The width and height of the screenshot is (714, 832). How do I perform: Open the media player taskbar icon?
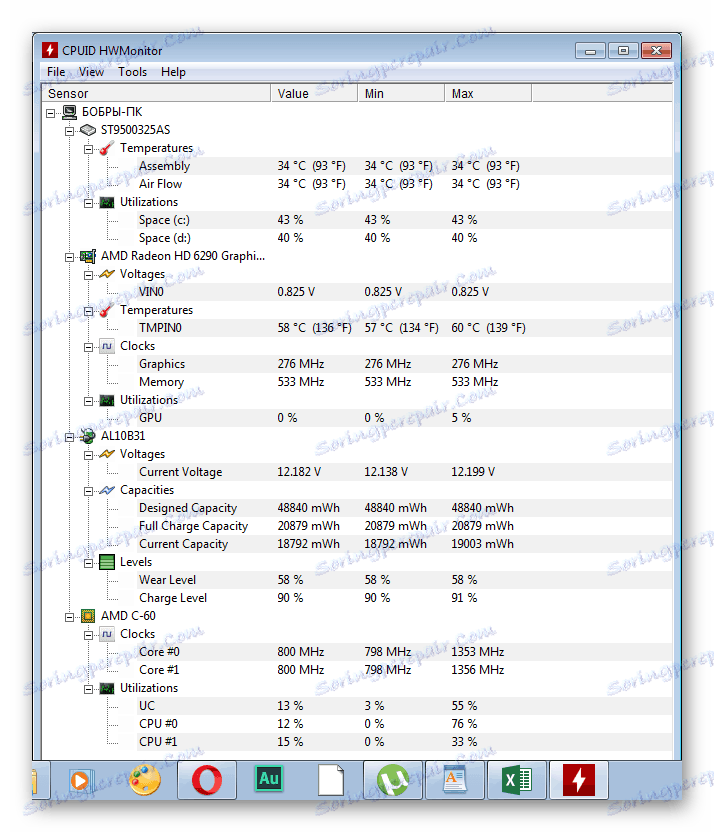(81, 780)
